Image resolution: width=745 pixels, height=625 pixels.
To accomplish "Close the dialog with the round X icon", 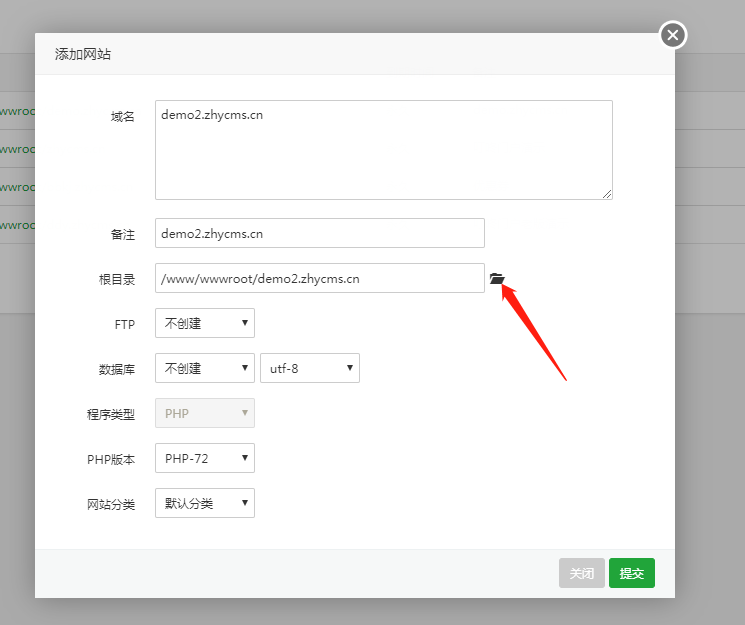I will [672, 36].
